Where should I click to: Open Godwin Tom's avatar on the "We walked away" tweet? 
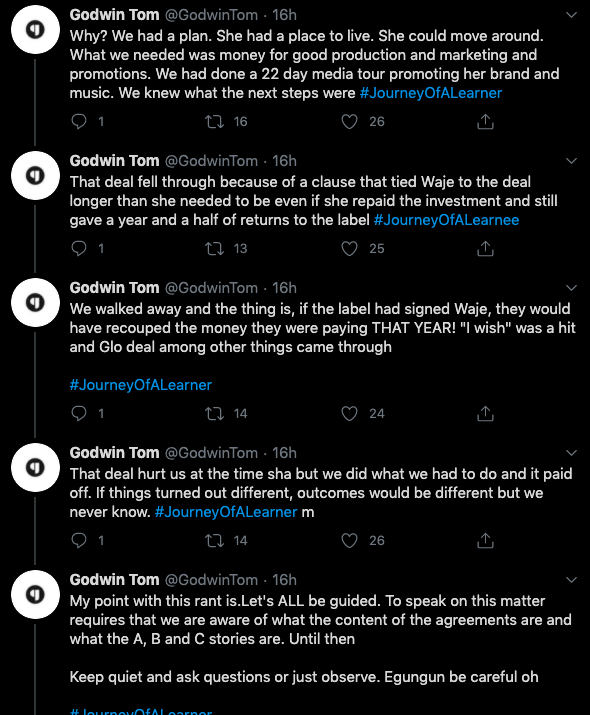[x=36, y=302]
